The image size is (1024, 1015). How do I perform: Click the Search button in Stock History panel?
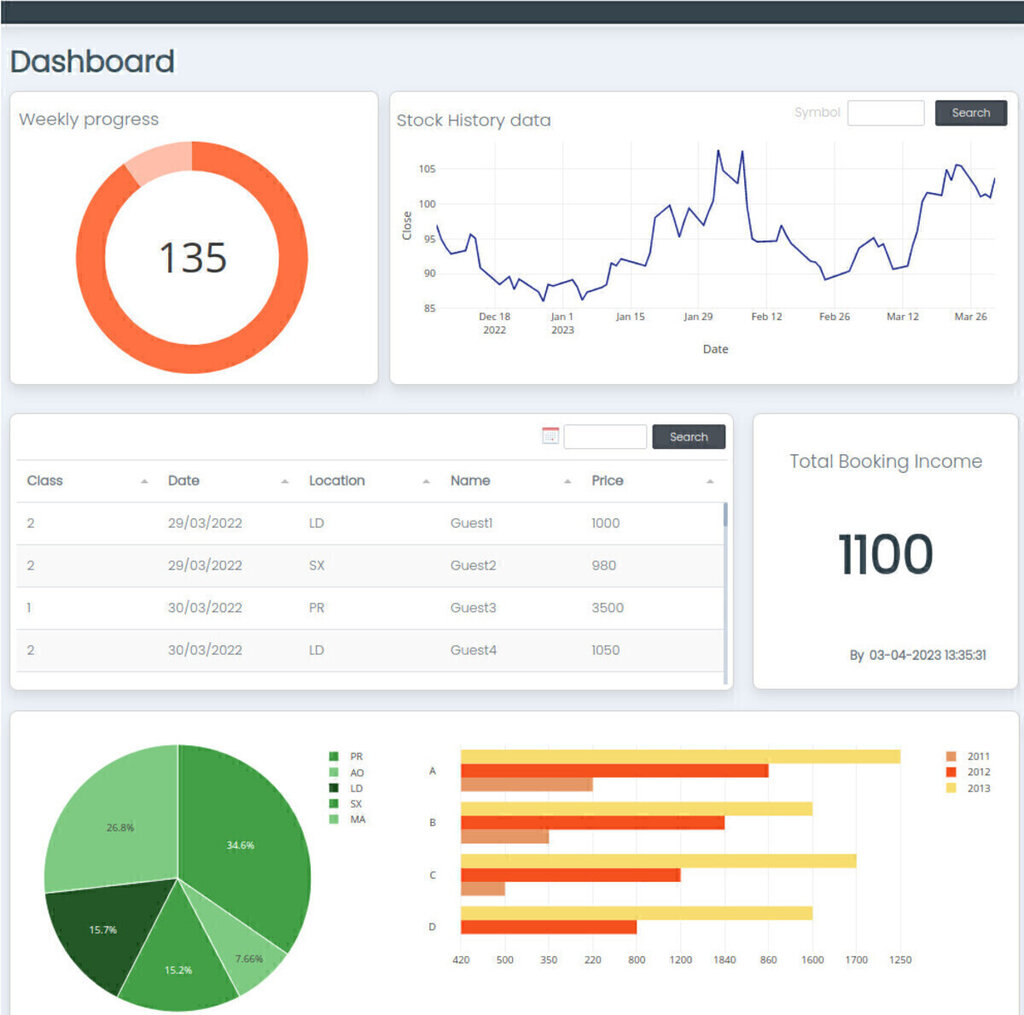click(x=970, y=113)
